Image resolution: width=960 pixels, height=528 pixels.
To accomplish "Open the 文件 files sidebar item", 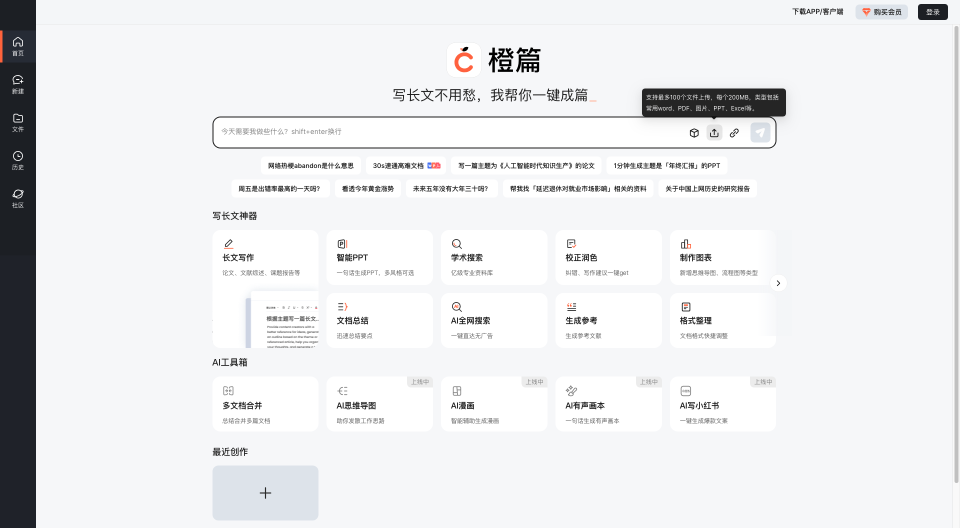I will click(x=18, y=123).
